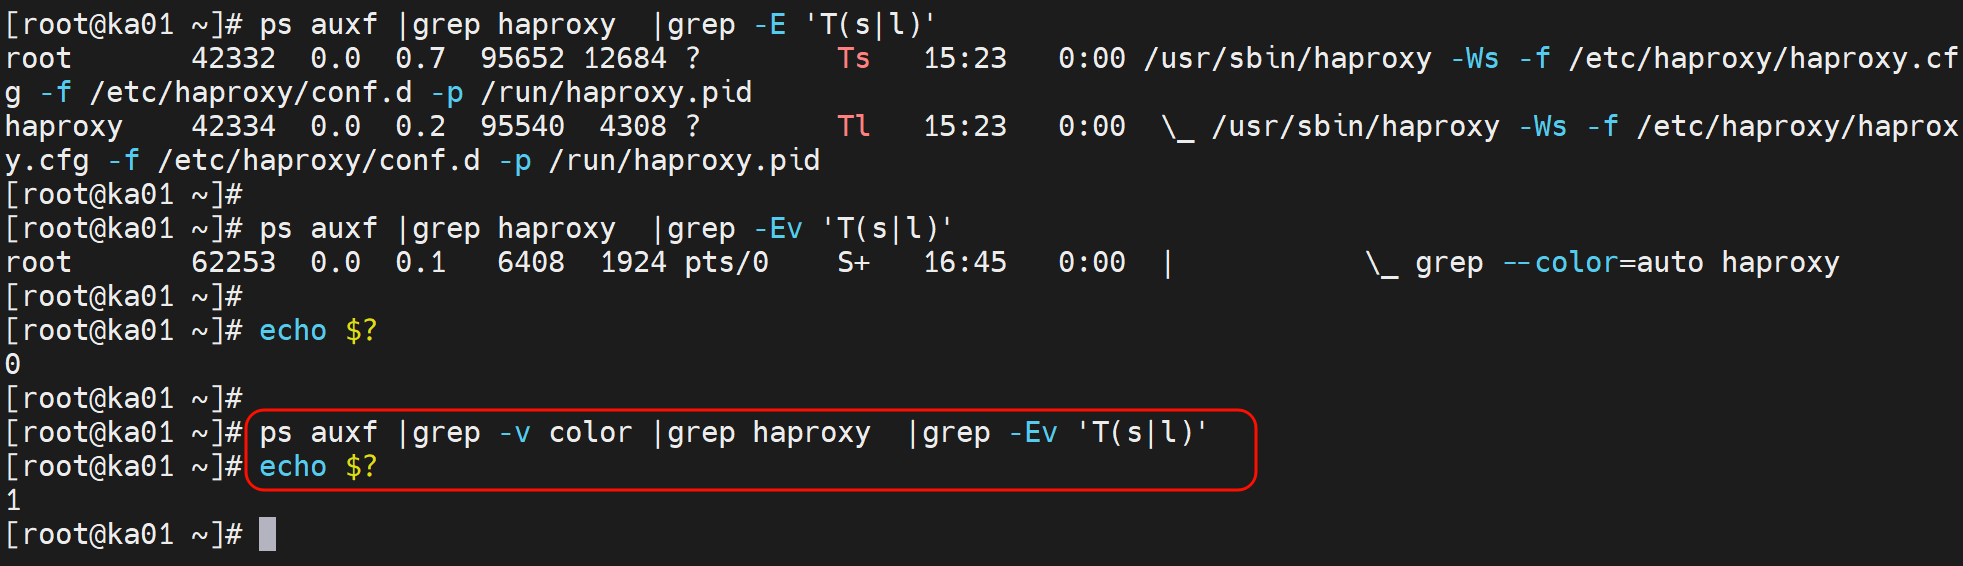Viewport: 1963px width, 566px height.
Task: Click the echo $? command inside the red box
Action: (x=317, y=466)
